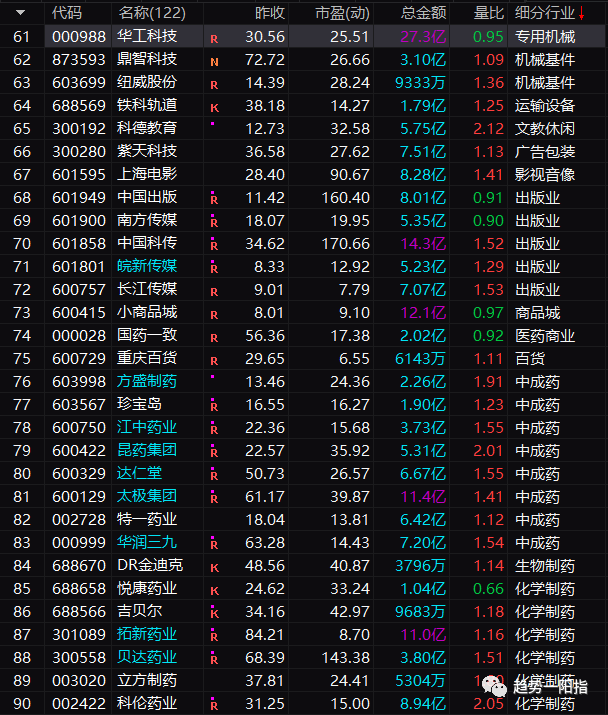Click R icon on 华润三九 row

[x=214, y=544]
